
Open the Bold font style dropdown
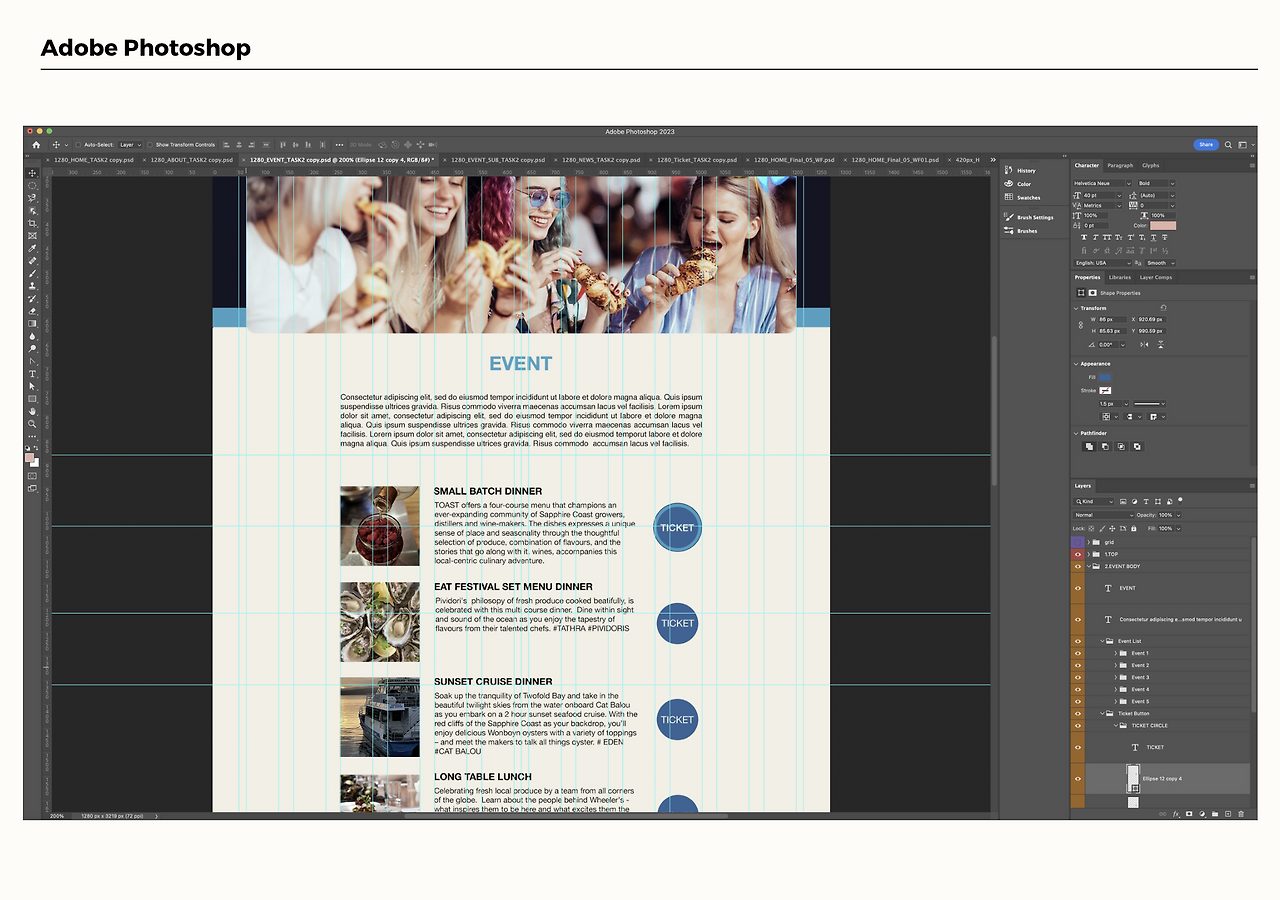1157,183
